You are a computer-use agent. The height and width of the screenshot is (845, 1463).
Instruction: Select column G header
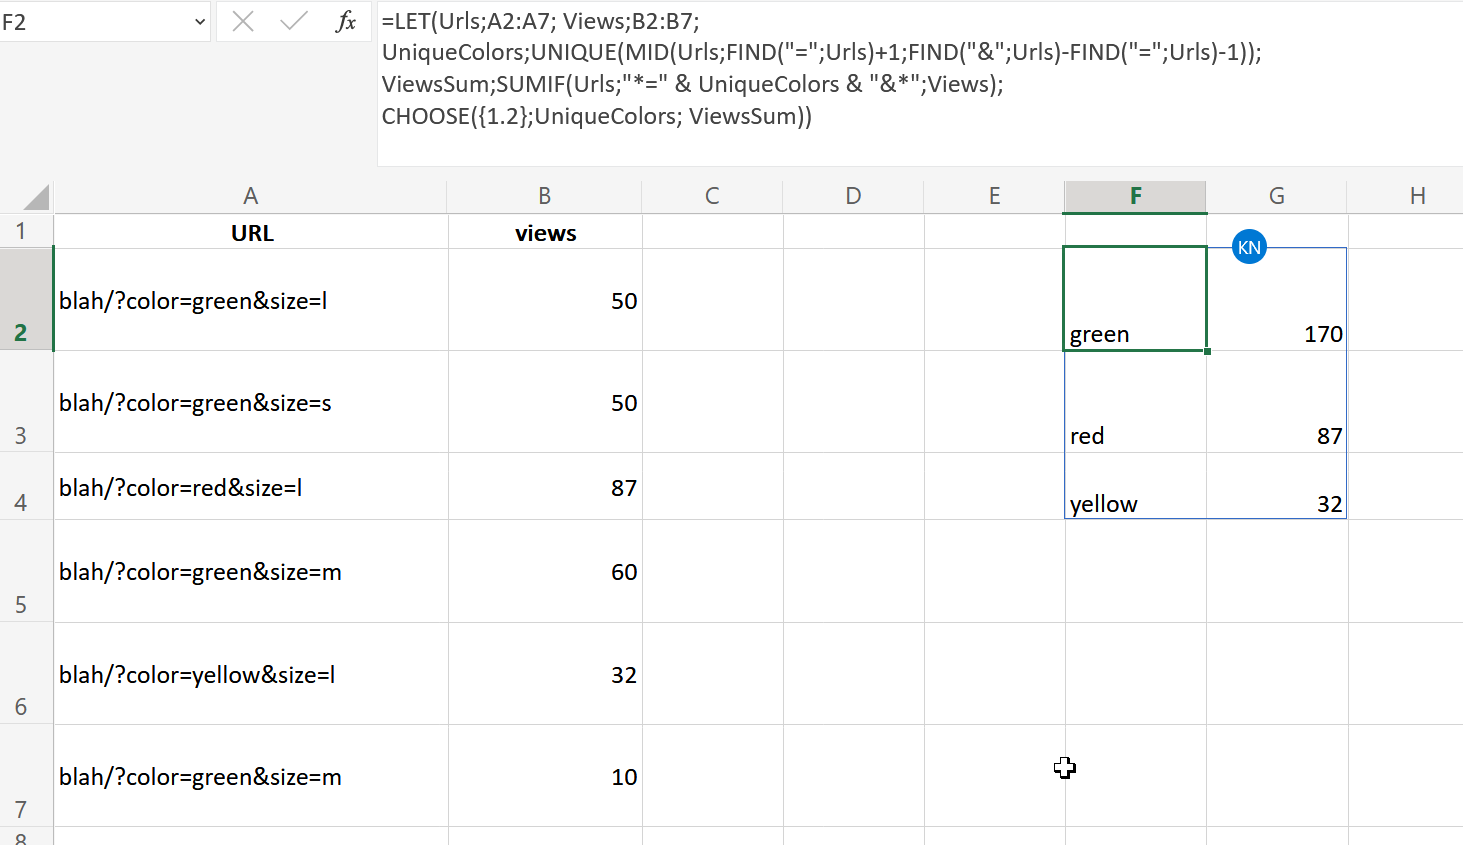tap(1277, 196)
